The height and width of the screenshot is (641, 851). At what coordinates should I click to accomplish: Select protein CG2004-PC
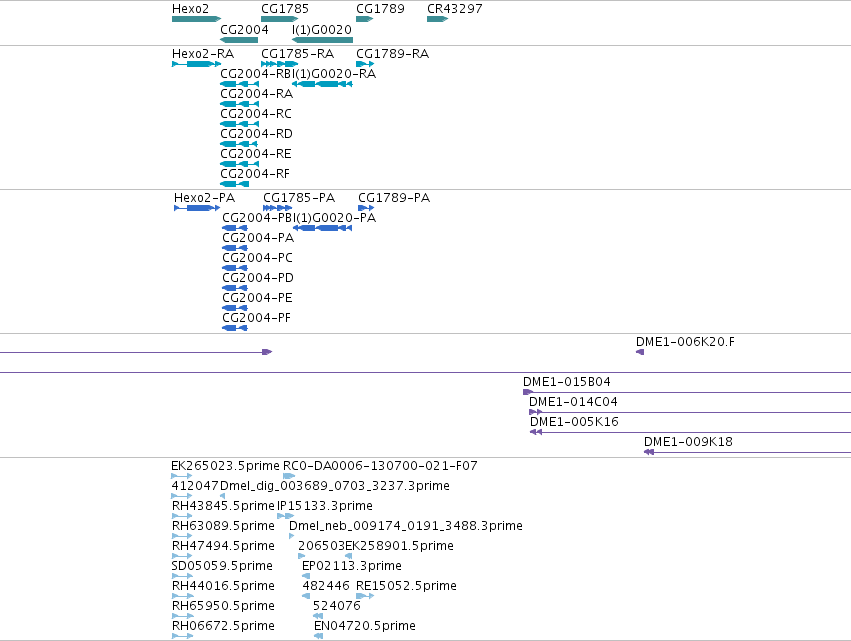(235, 268)
